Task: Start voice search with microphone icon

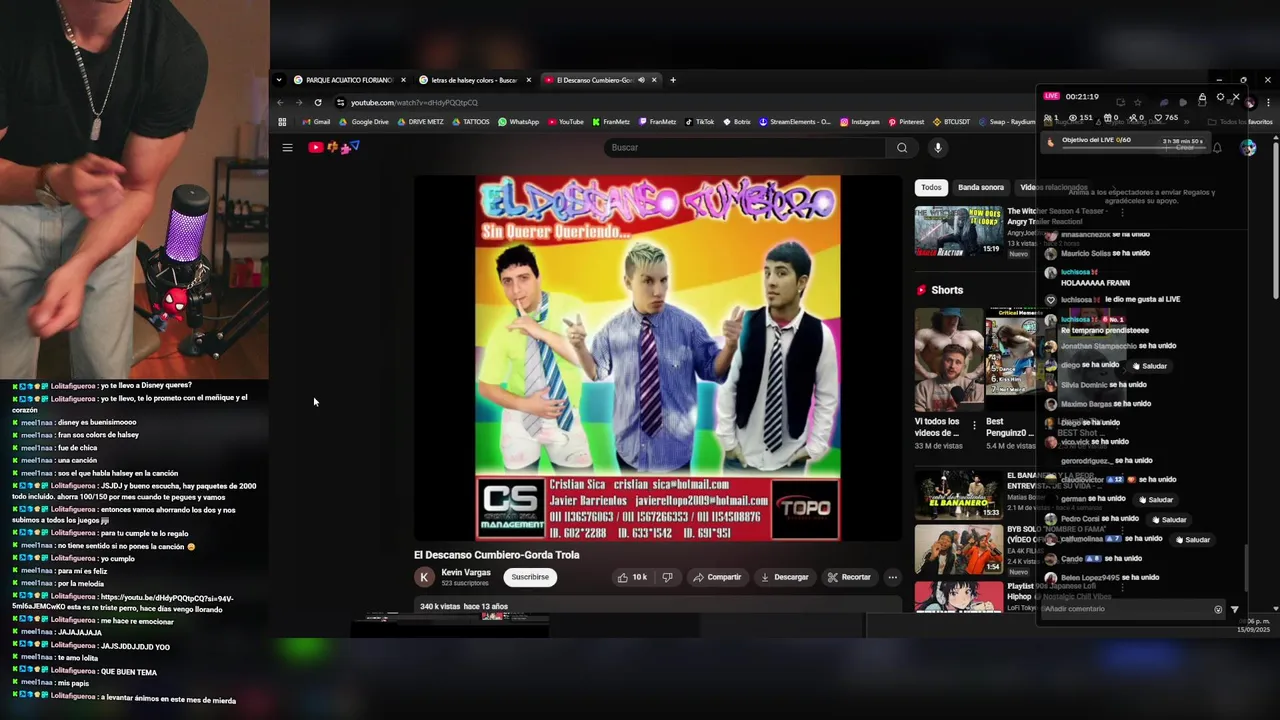Action: 937,148
